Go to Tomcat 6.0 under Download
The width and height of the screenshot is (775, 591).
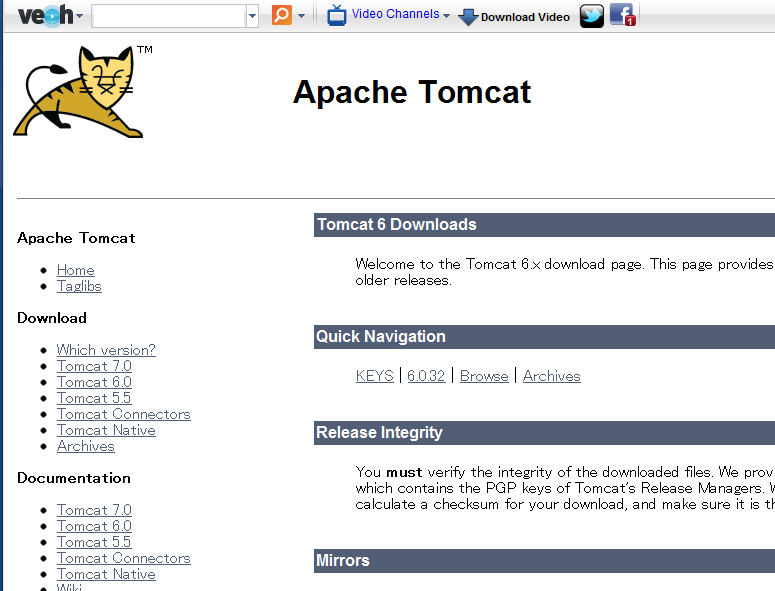[x=94, y=382]
